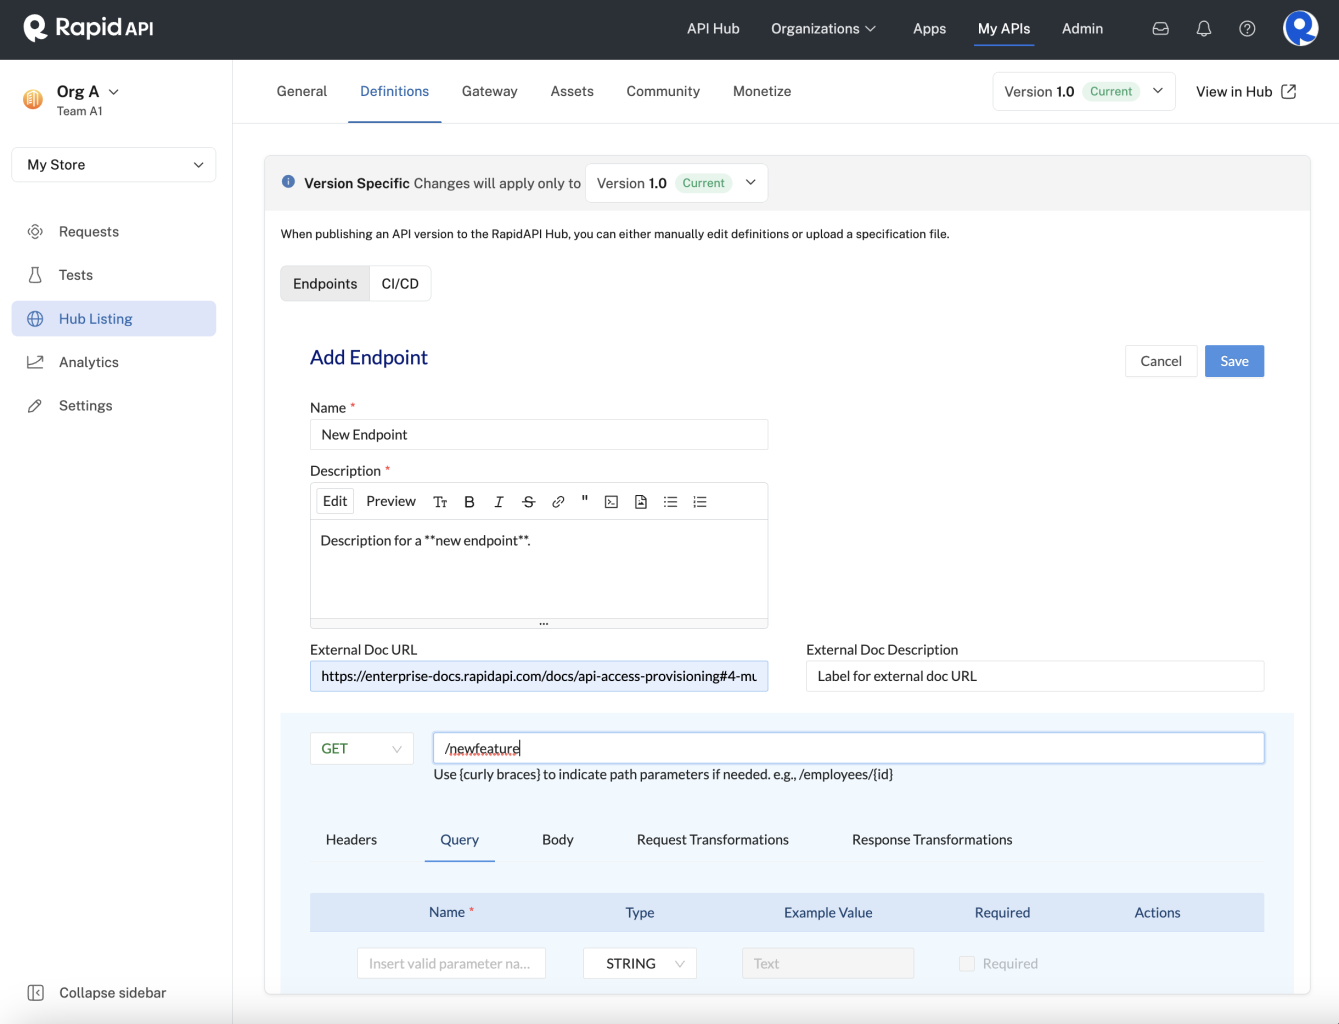Click the Hub Listing globe icon
Viewport: 1339px width, 1024px height.
pyautogui.click(x=35, y=319)
